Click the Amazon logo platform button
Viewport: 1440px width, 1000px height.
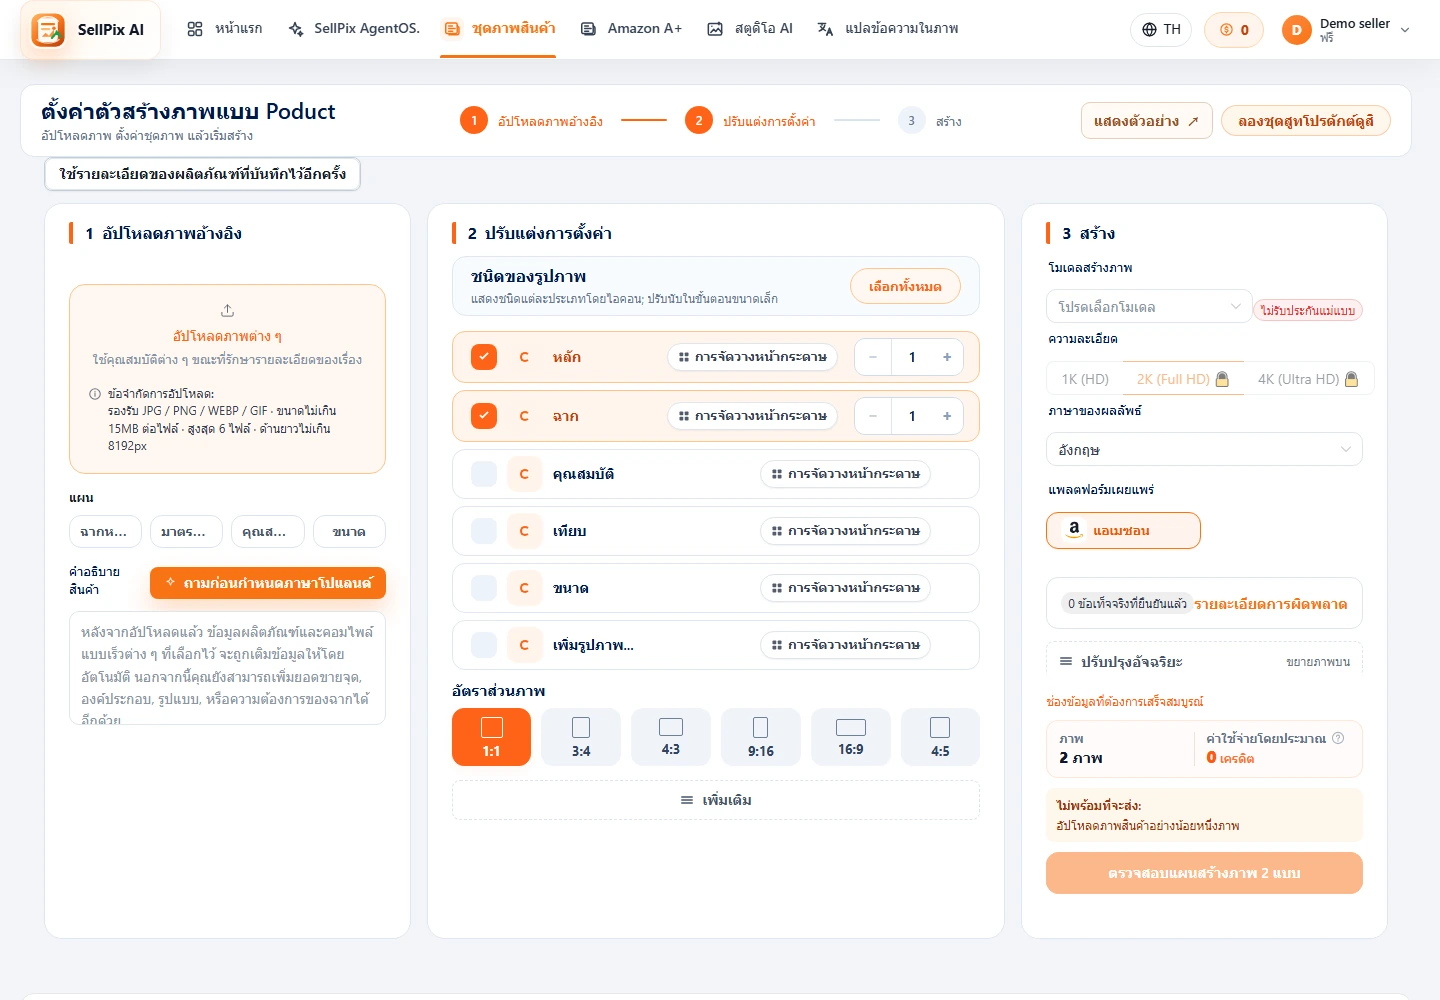coord(1123,530)
